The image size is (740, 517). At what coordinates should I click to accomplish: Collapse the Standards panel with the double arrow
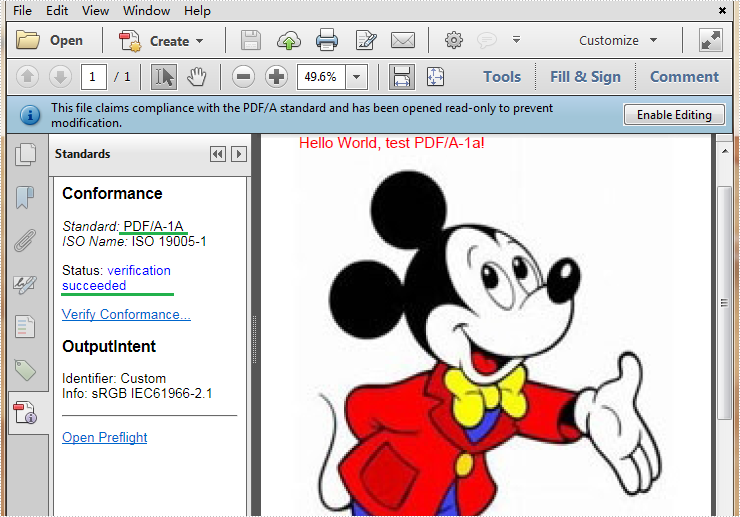pyautogui.click(x=218, y=154)
